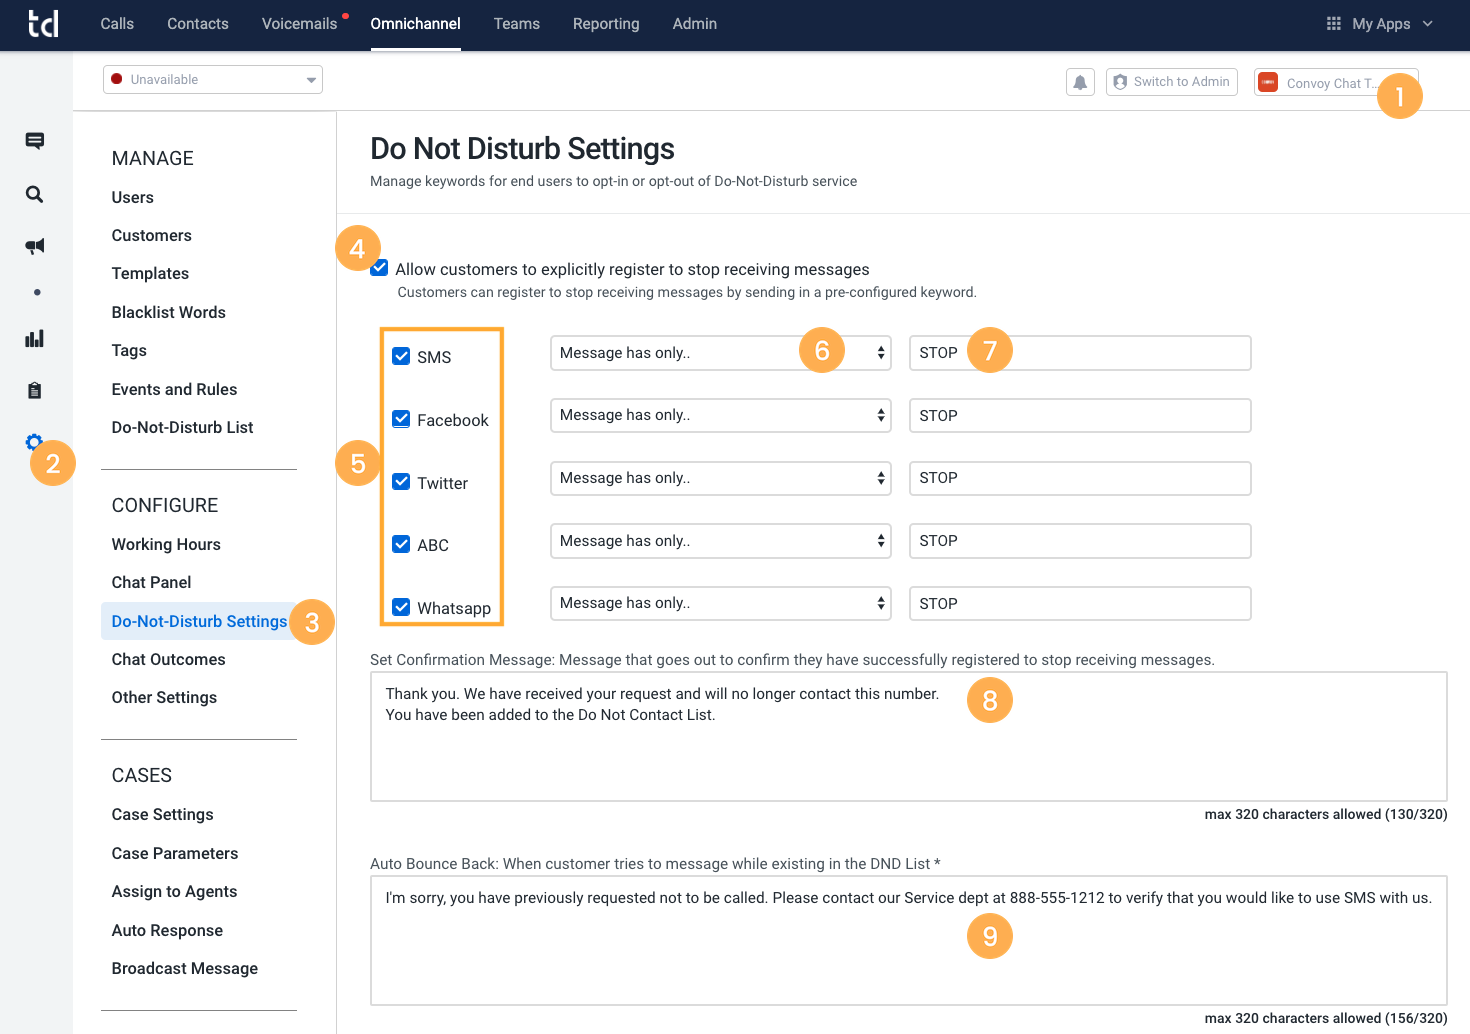Click the Facebook row STOP keyword field
Image resolution: width=1470 pixels, height=1034 pixels.
tap(1080, 415)
